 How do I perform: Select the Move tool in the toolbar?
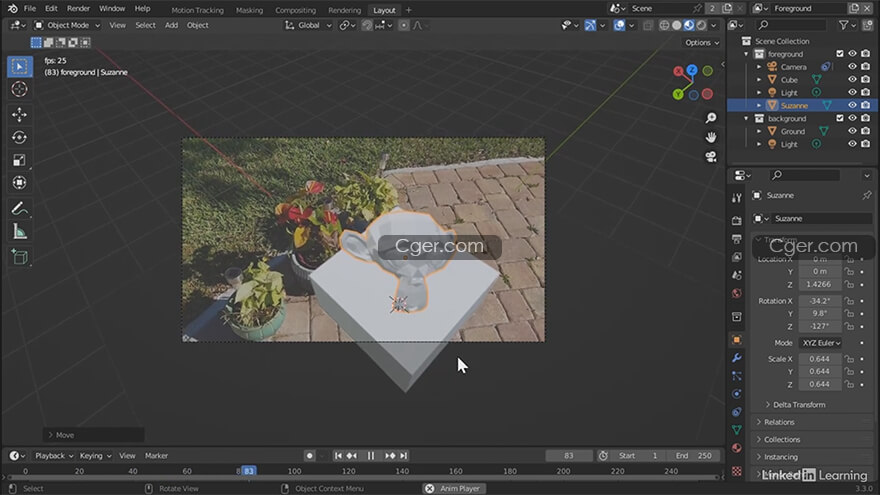coord(19,114)
